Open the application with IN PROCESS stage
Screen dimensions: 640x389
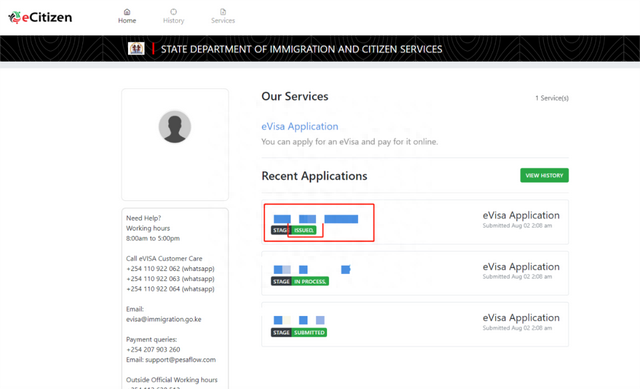point(415,273)
